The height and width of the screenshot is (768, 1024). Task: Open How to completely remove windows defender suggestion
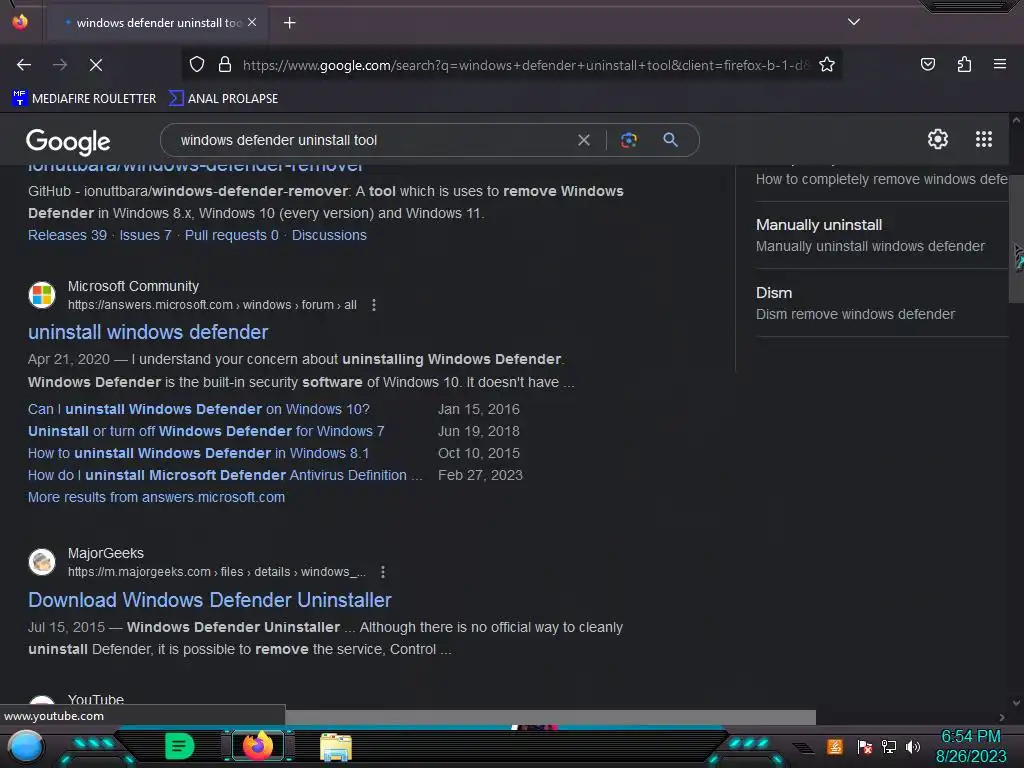(x=882, y=179)
